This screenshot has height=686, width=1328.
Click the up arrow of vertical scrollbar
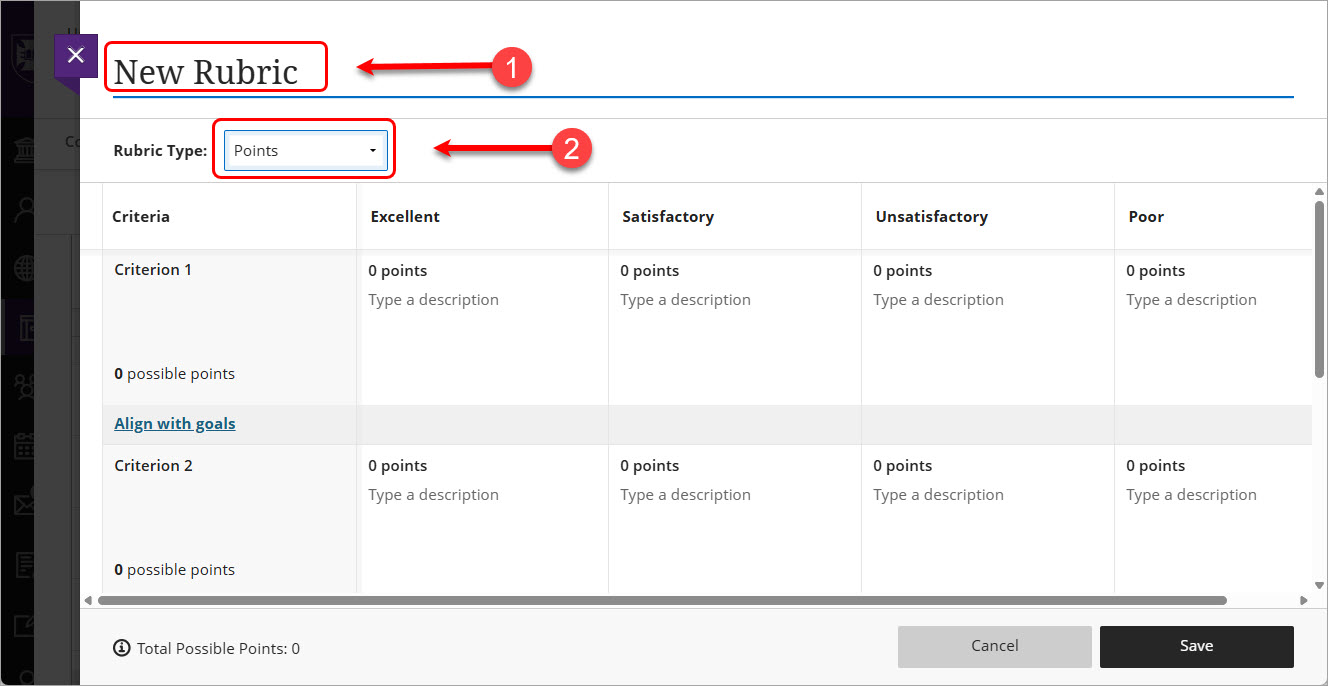(x=1320, y=191)
